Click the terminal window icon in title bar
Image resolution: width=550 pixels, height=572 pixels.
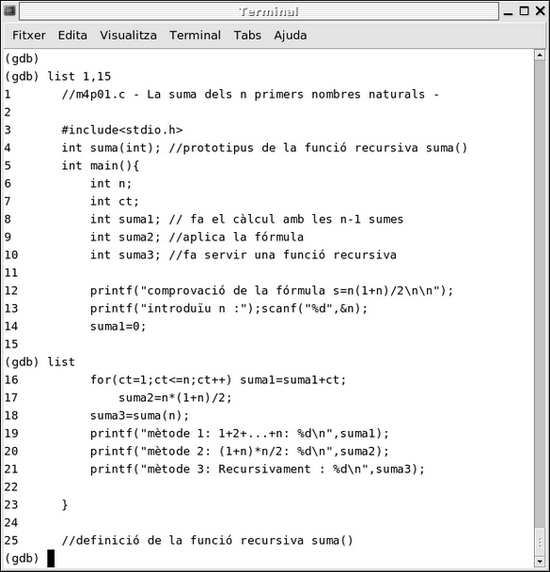[9, 11]
